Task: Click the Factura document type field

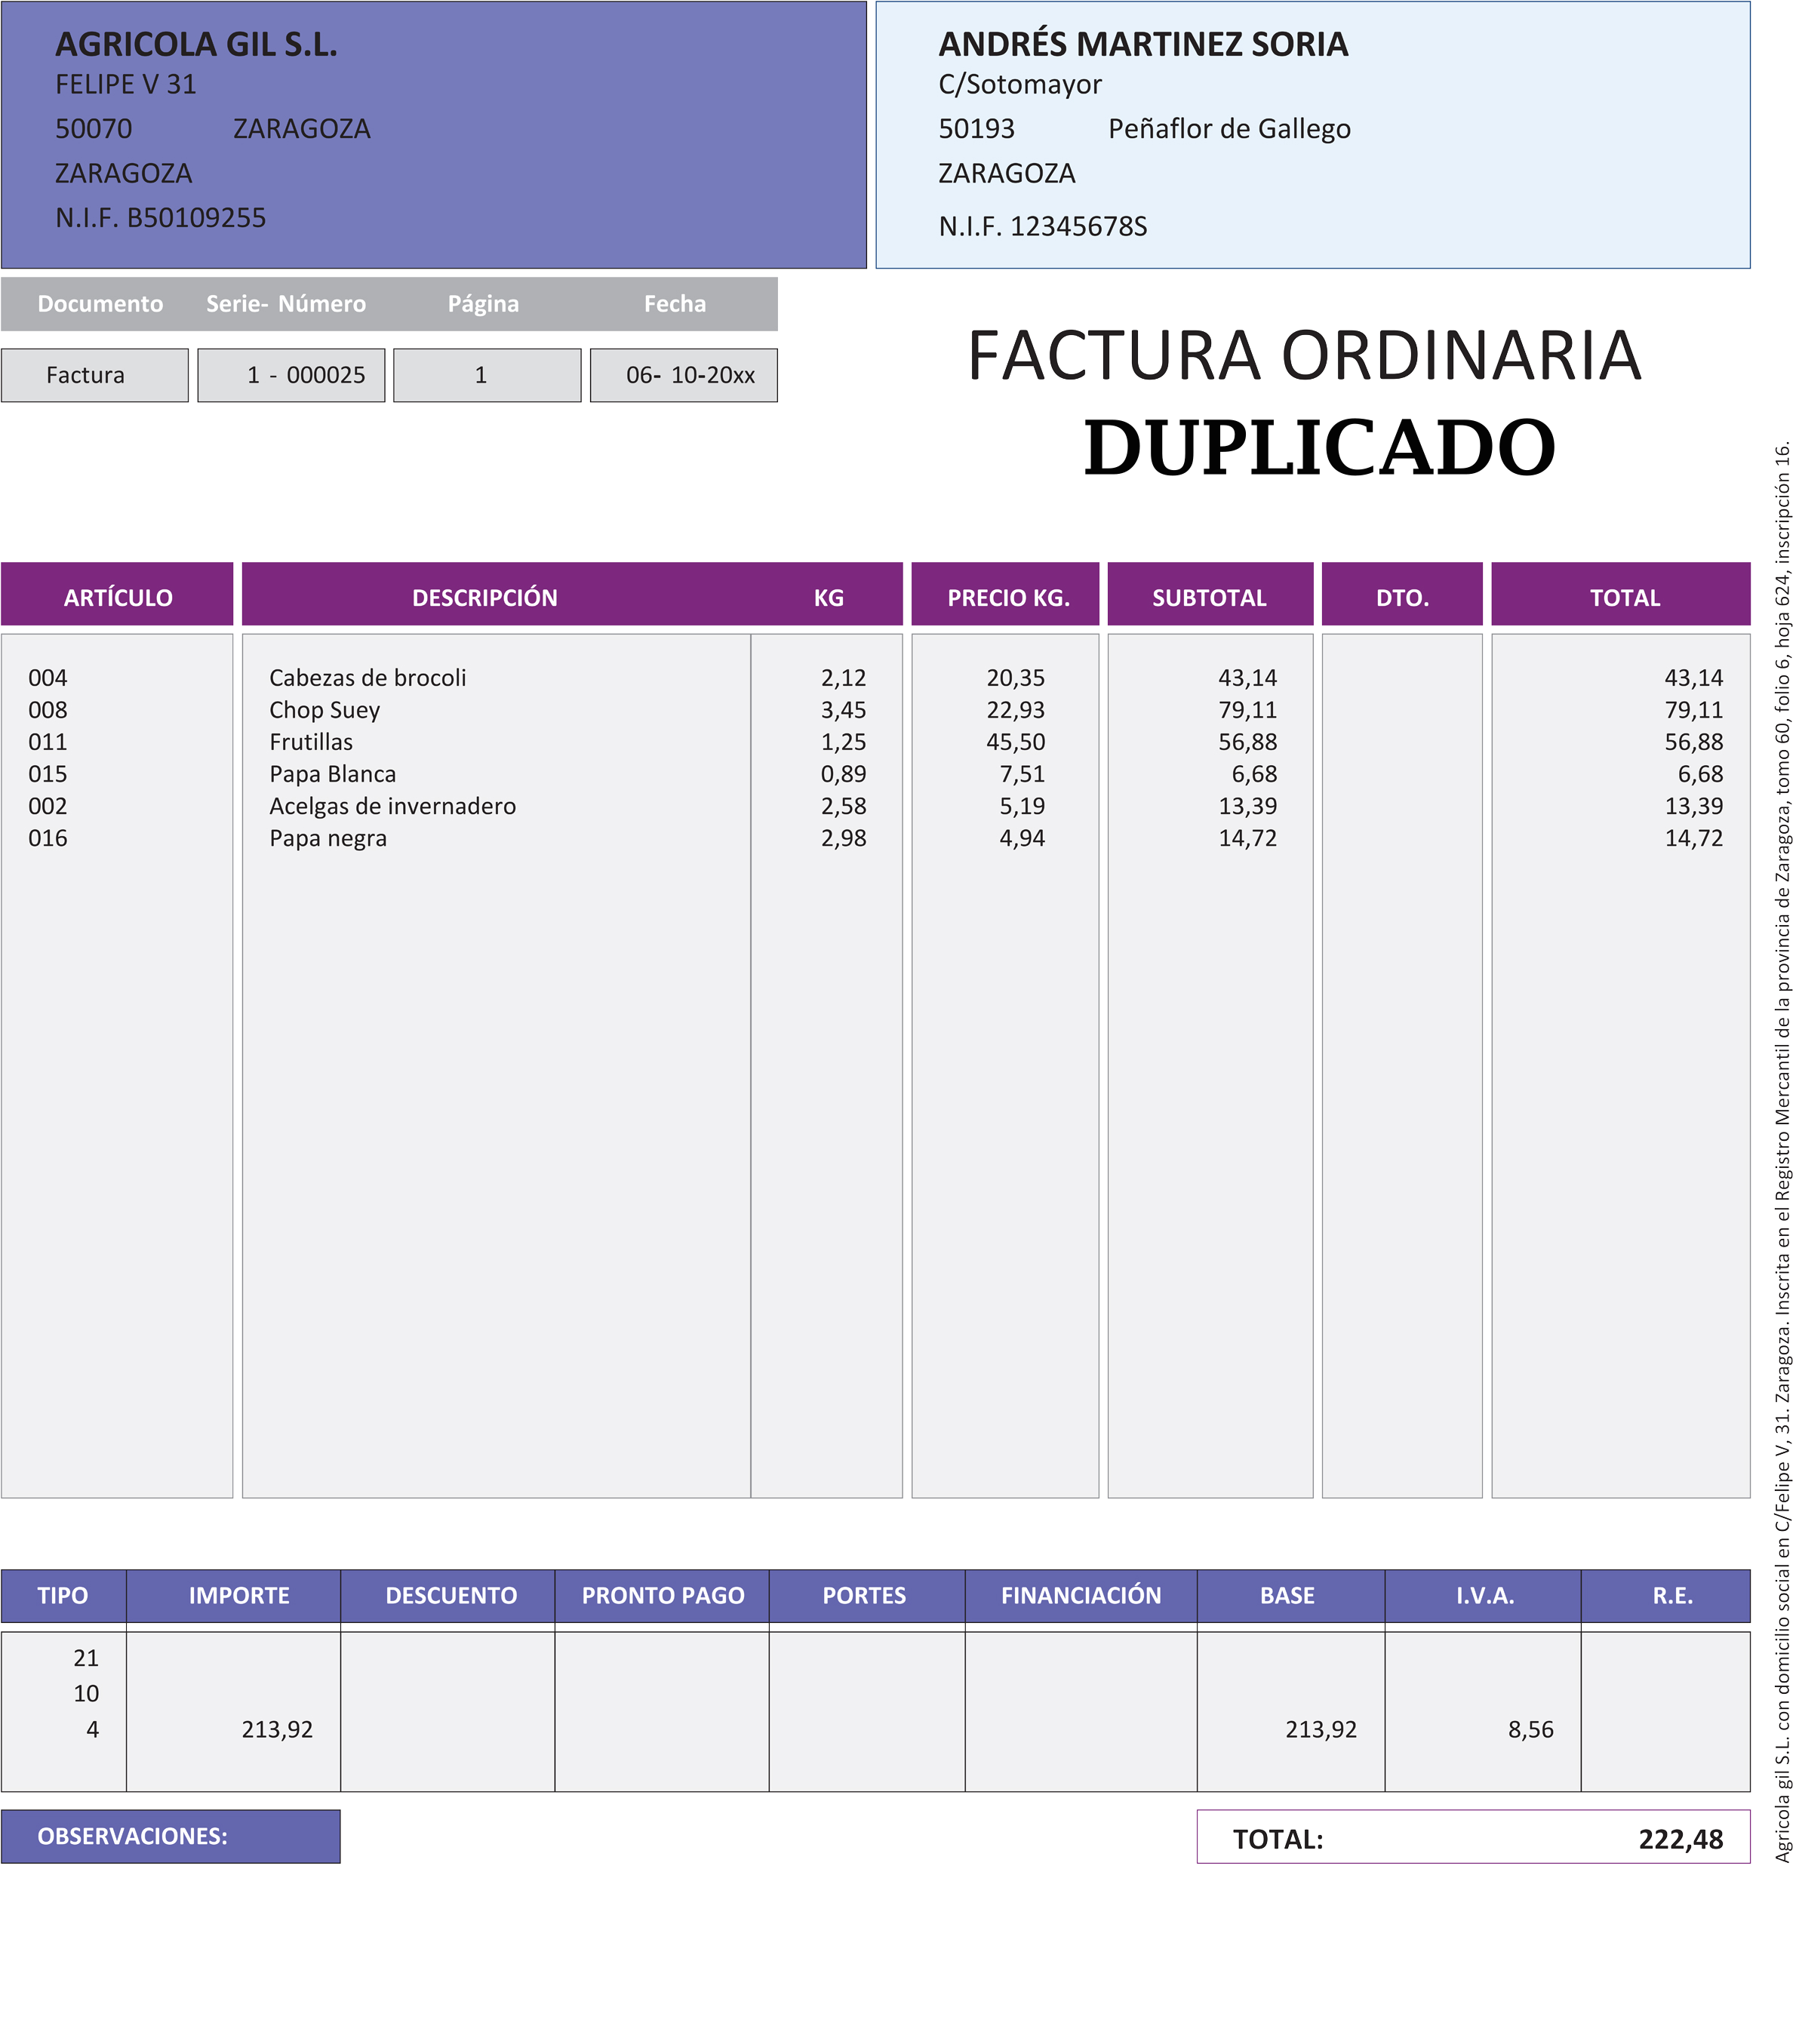Action: coord(94,375)
